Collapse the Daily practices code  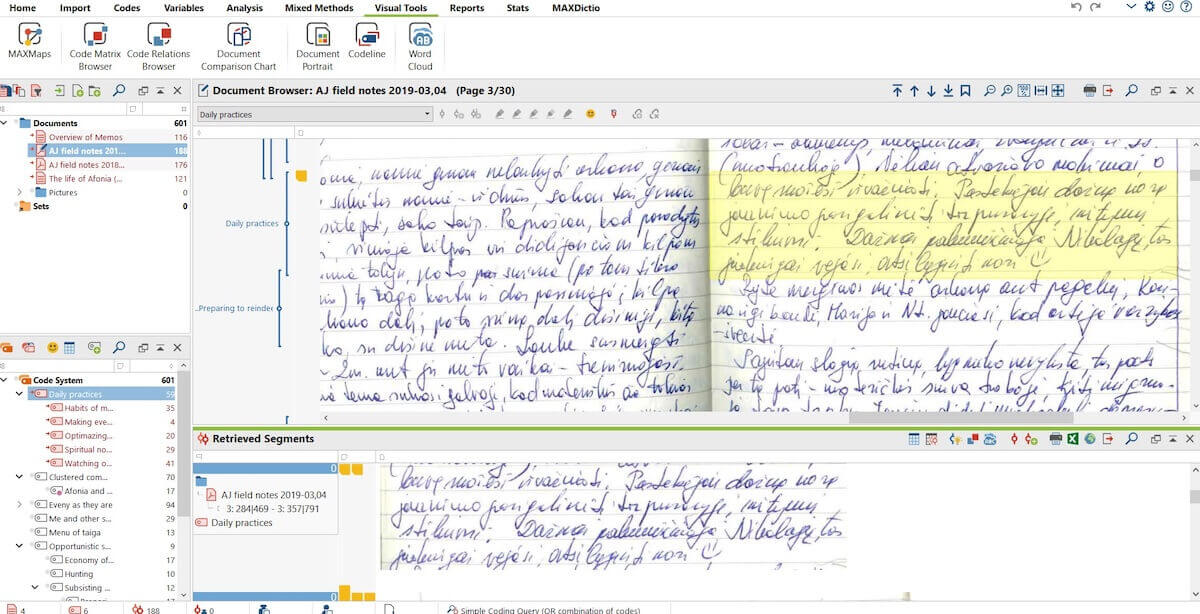coord(20,394)
